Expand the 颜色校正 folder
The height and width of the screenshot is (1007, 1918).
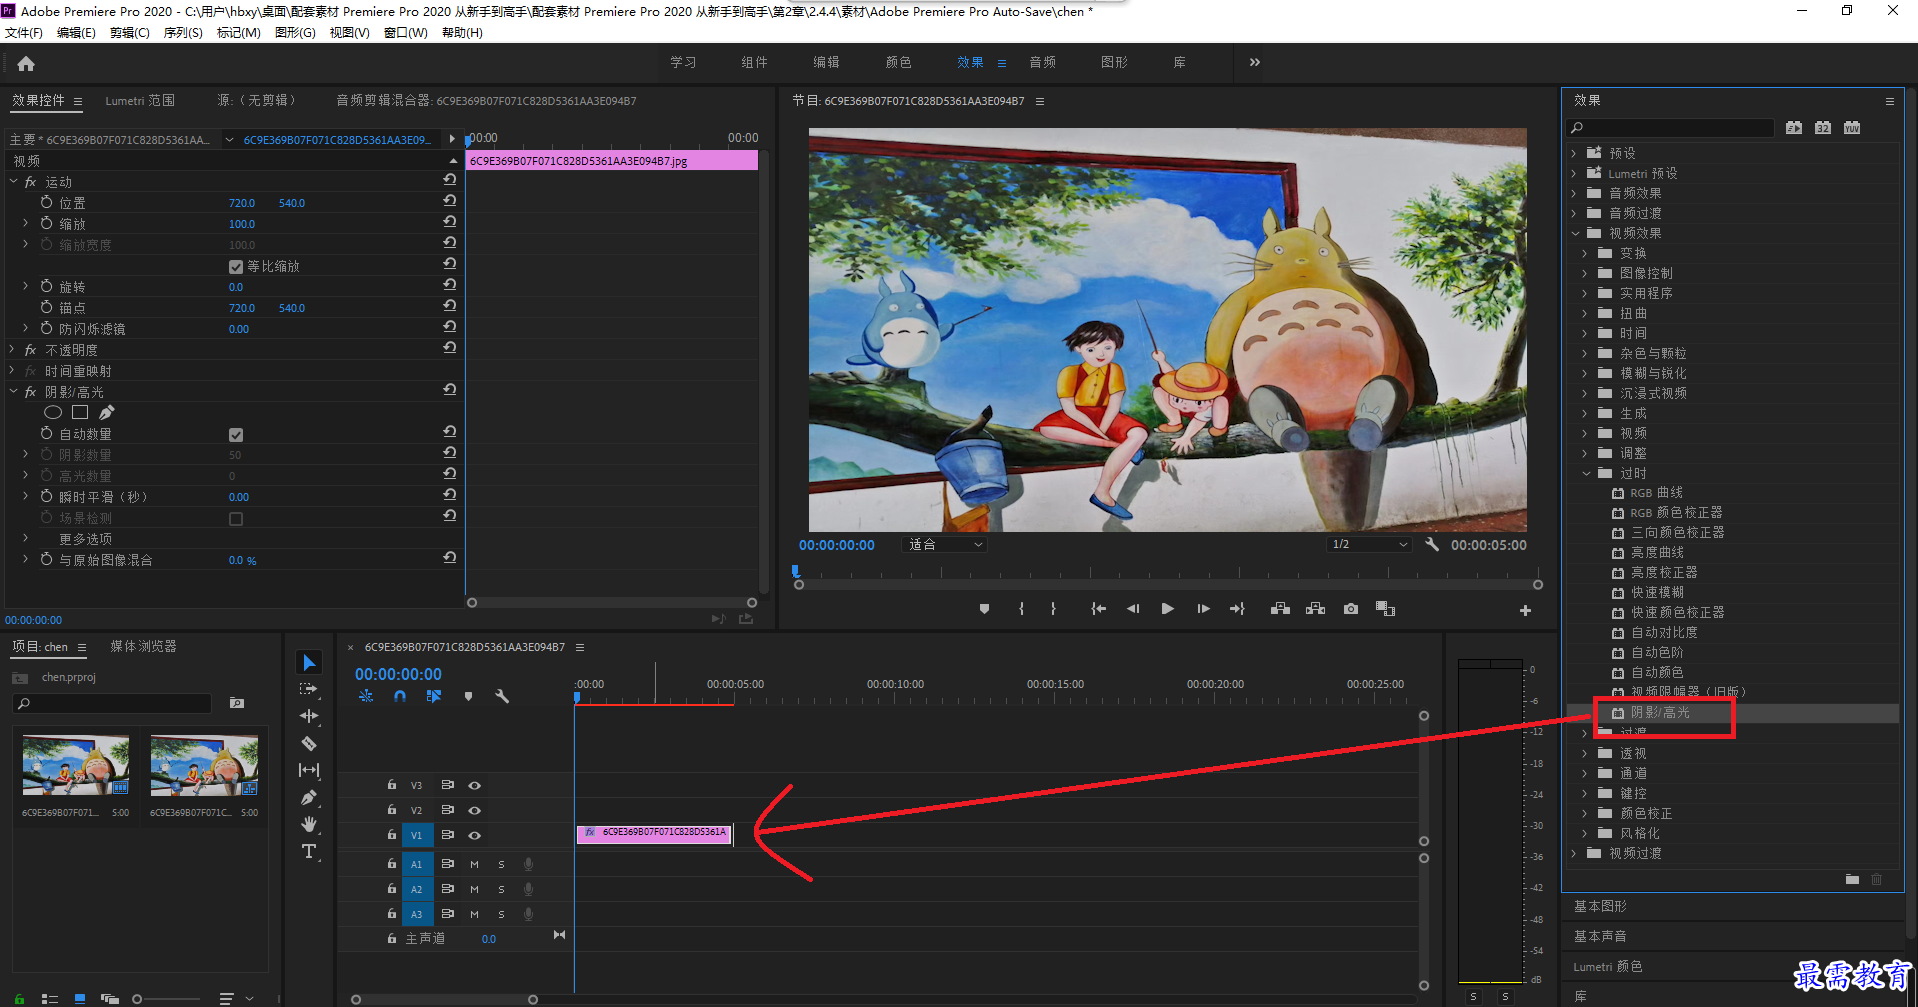click(1585, 813)
